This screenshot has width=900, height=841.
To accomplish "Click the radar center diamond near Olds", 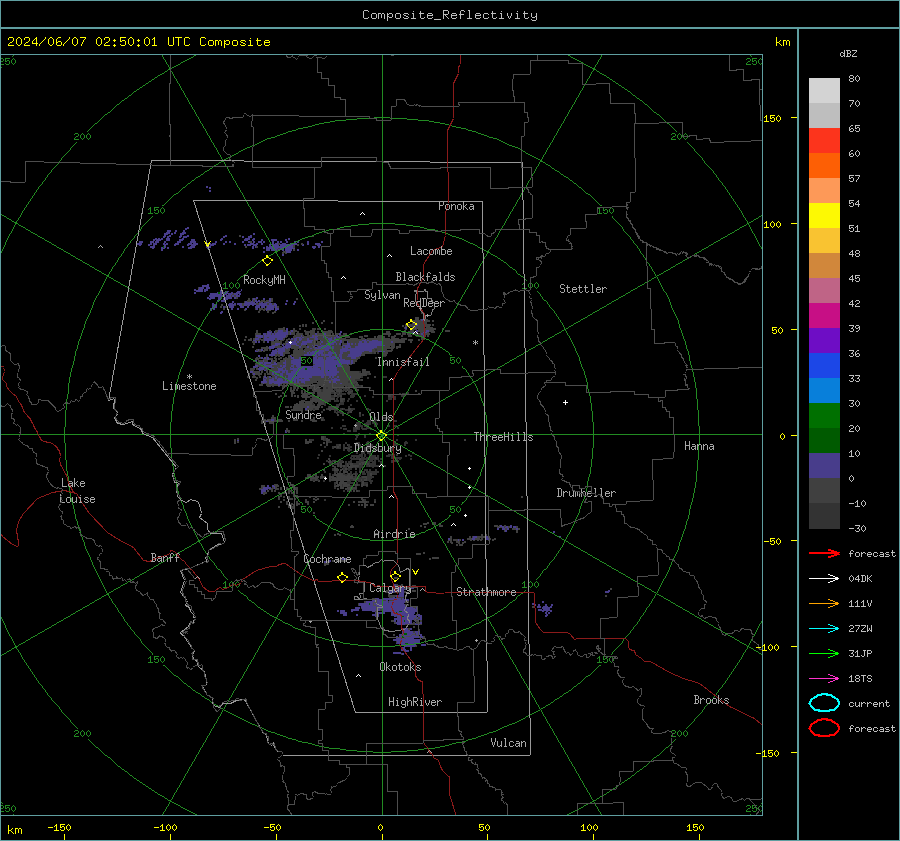I will pos(382,435).
